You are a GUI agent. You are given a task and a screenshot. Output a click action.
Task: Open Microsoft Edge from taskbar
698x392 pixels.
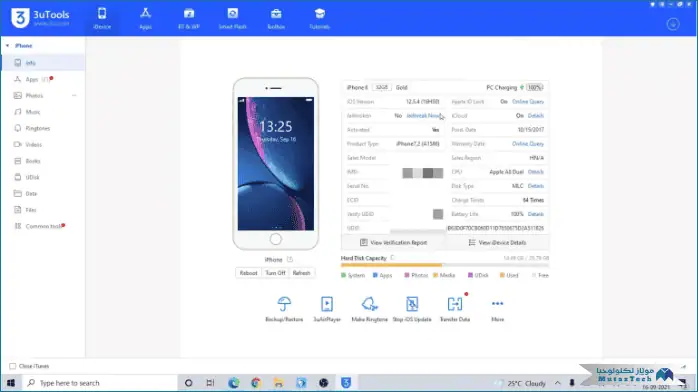234,383
